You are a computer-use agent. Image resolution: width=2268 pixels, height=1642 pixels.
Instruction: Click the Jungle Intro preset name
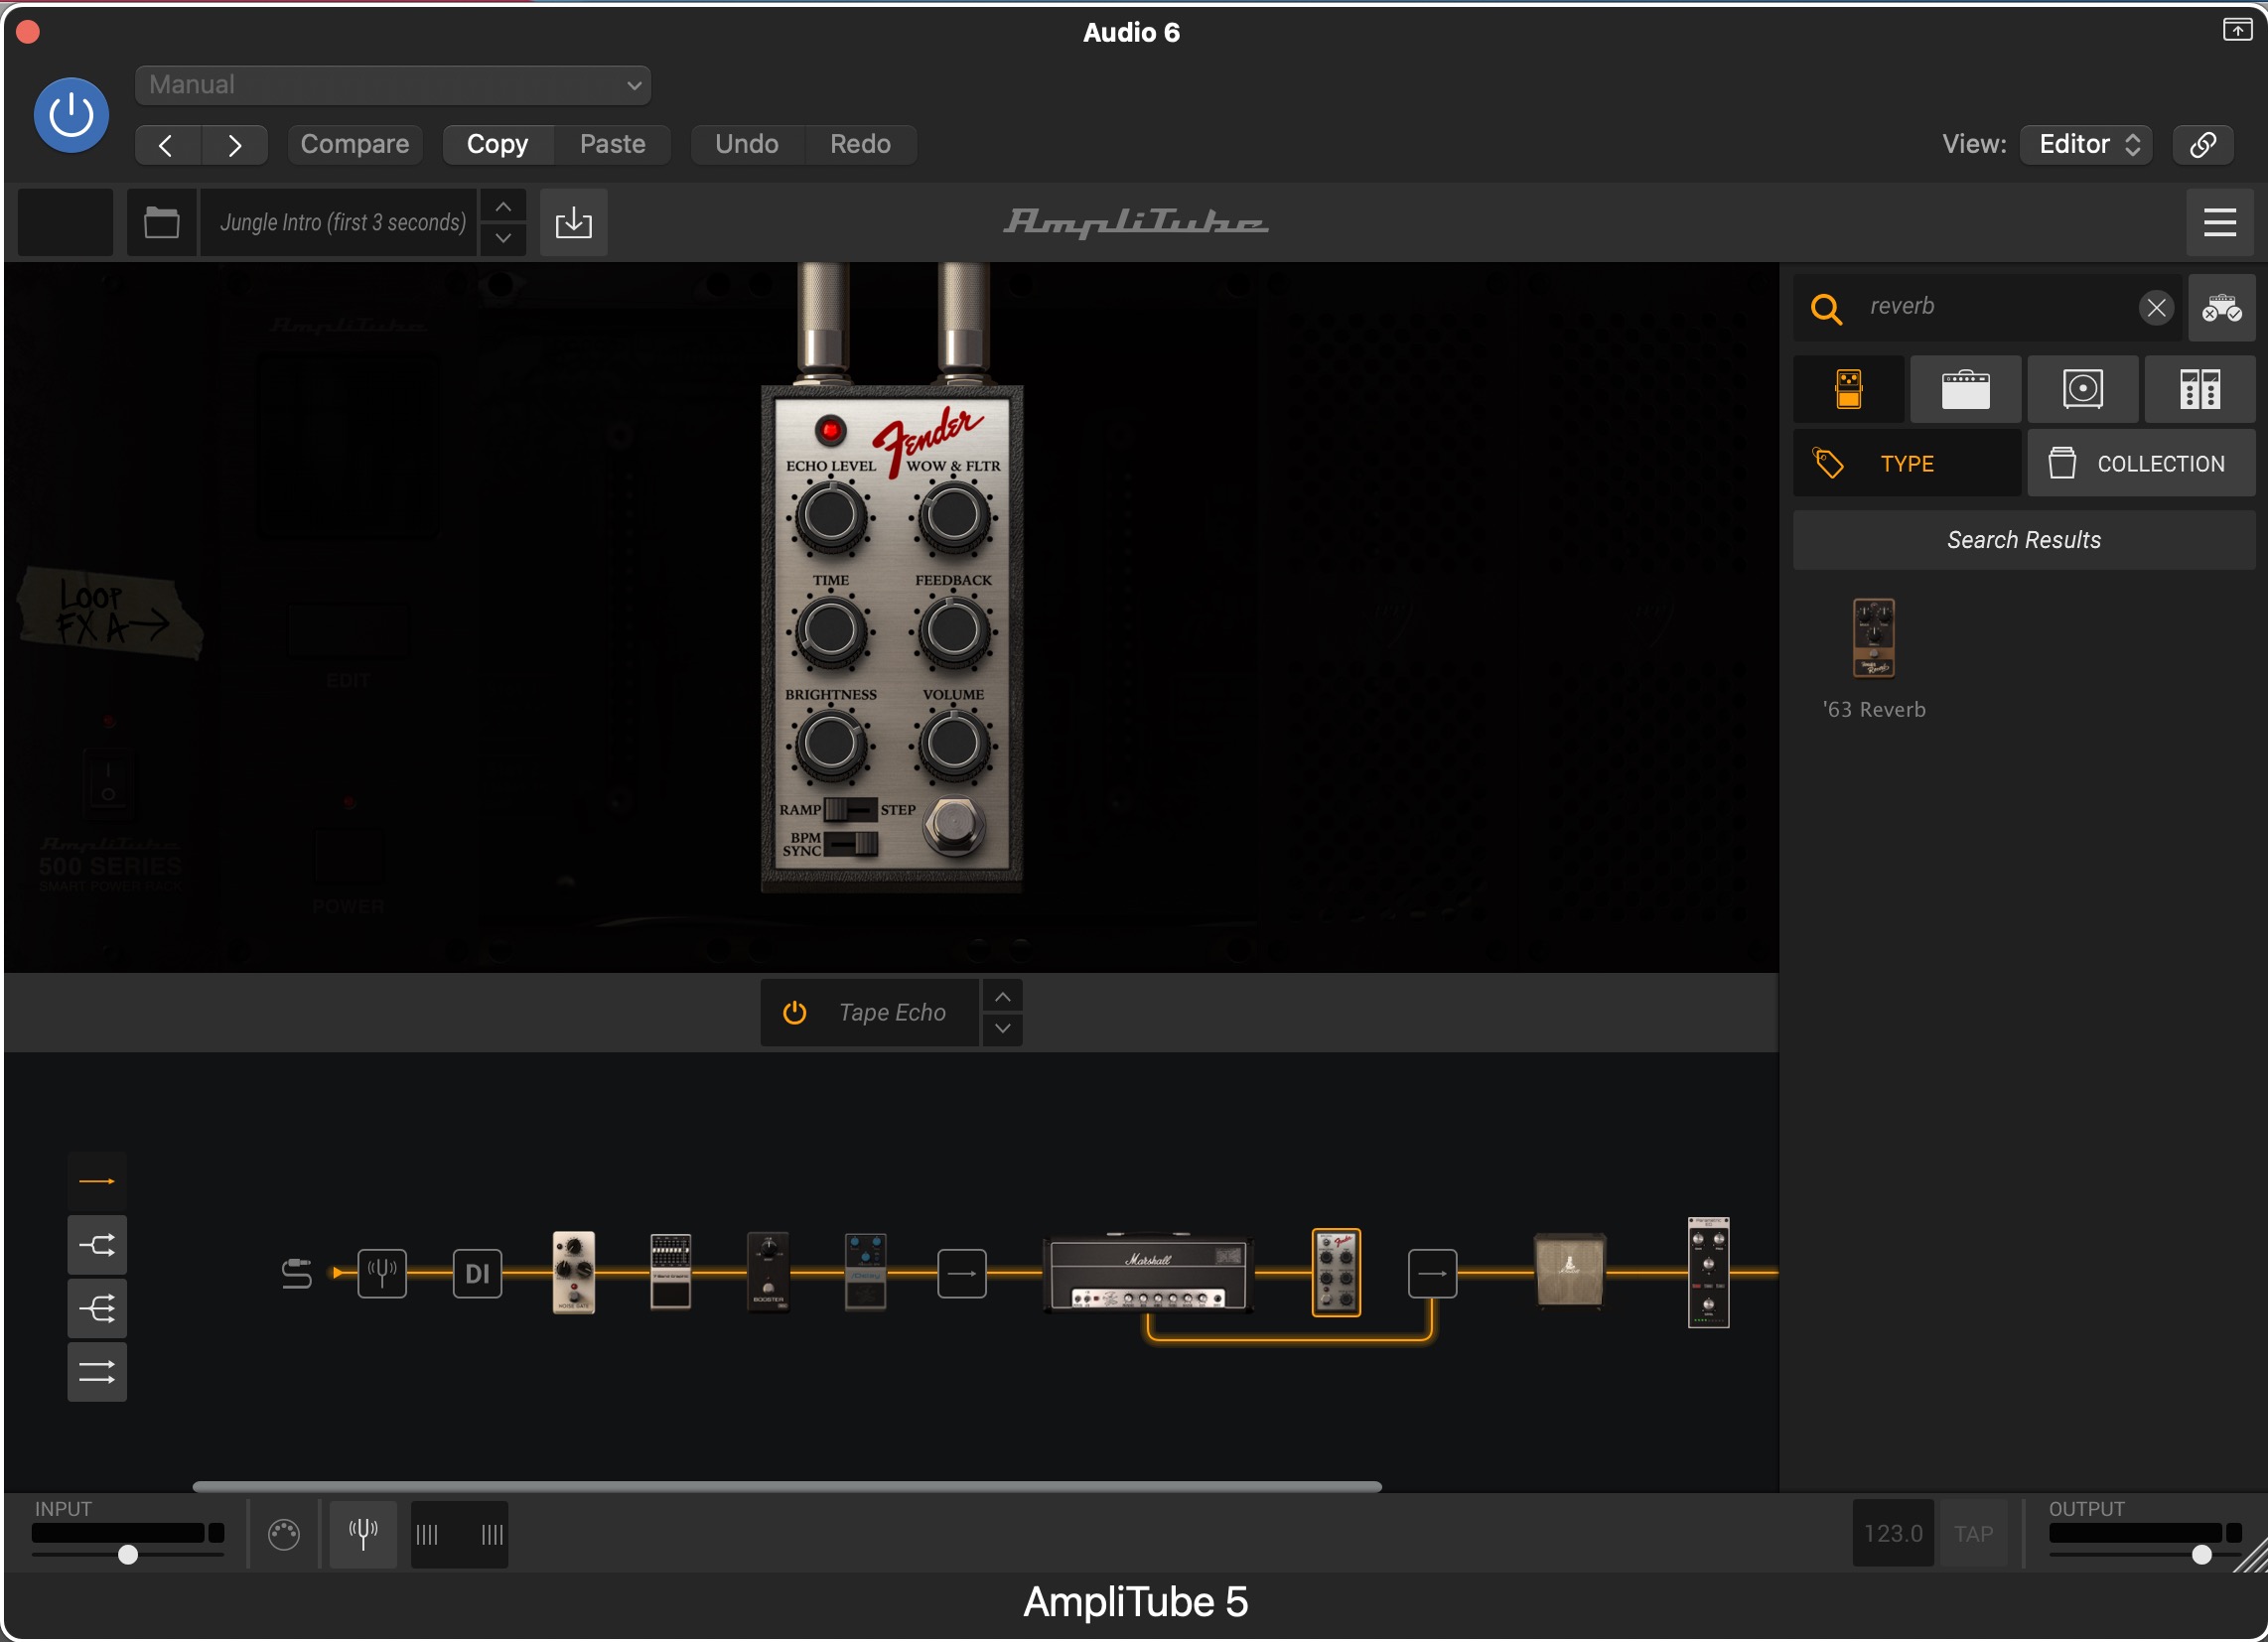(342, 222)
